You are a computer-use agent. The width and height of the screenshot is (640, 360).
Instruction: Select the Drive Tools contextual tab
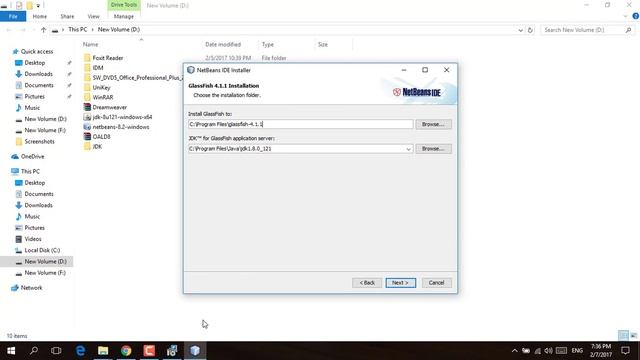(124, 5)
